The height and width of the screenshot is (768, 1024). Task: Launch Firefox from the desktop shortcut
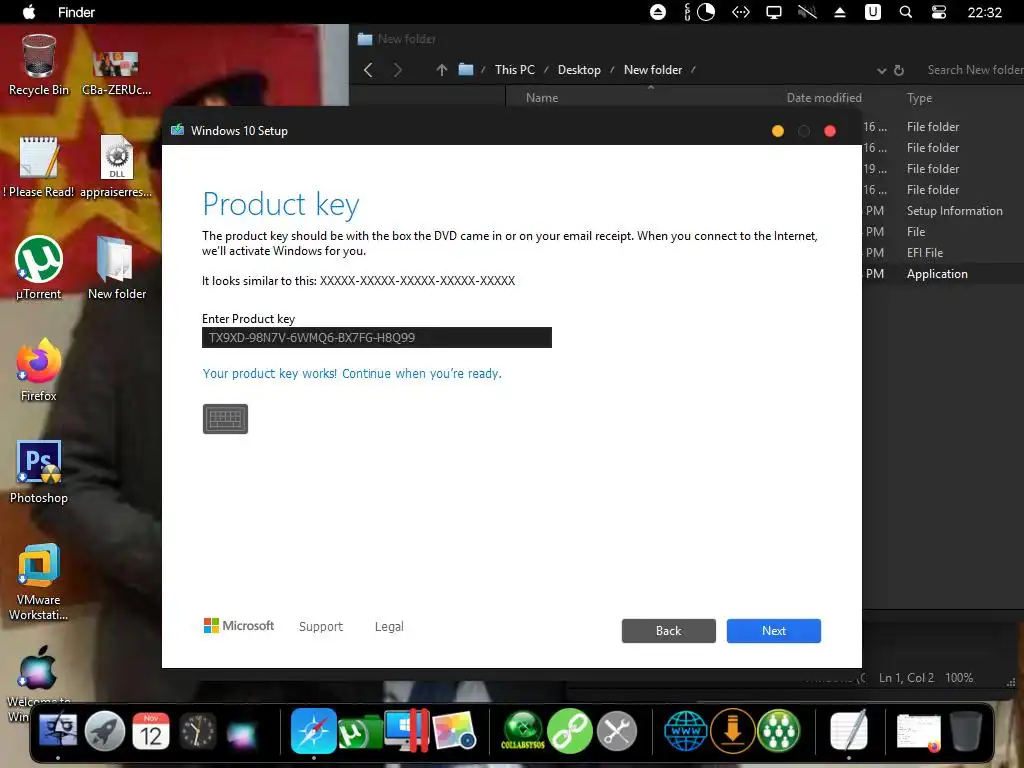point(39,370)
